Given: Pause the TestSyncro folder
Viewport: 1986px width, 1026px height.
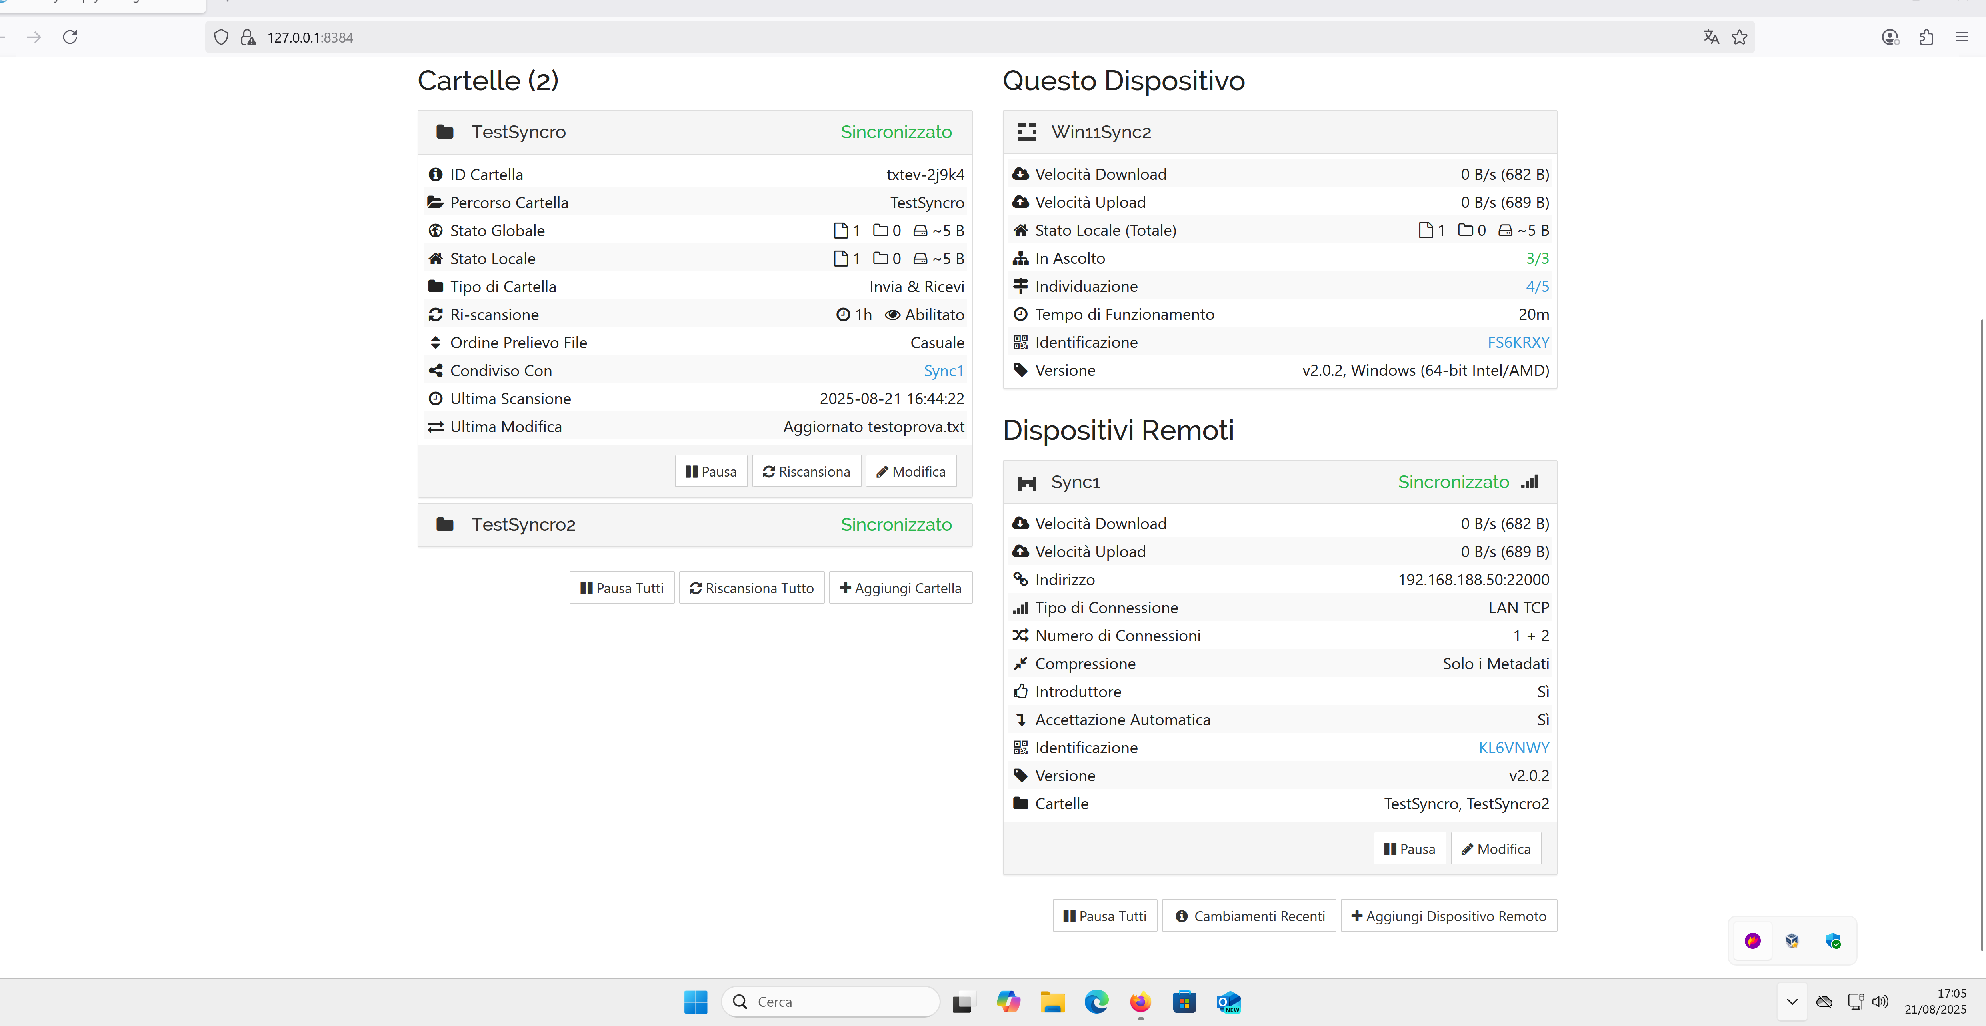Looking at the screenshot, I should coord(711,472).
